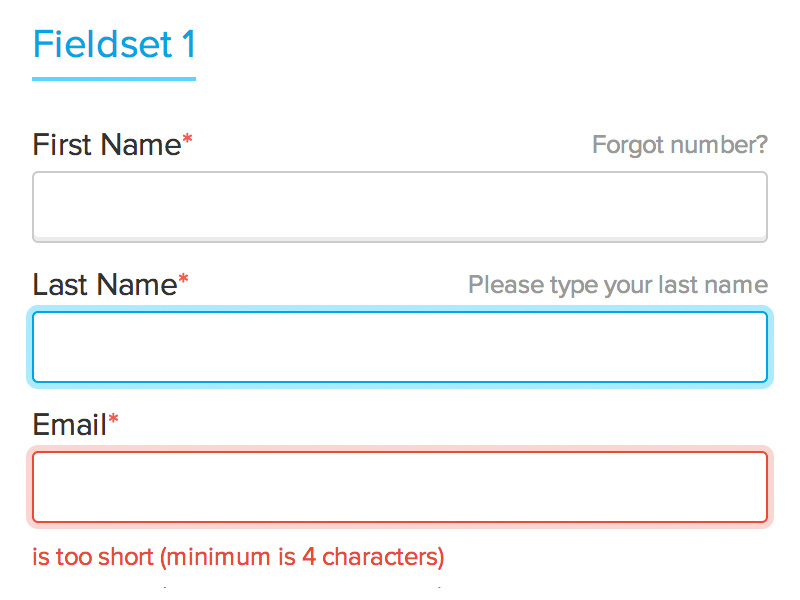Click the numeral 1 in the fieldset heading
This screenshot has height=600, width=800.
[x=188, y=45]
